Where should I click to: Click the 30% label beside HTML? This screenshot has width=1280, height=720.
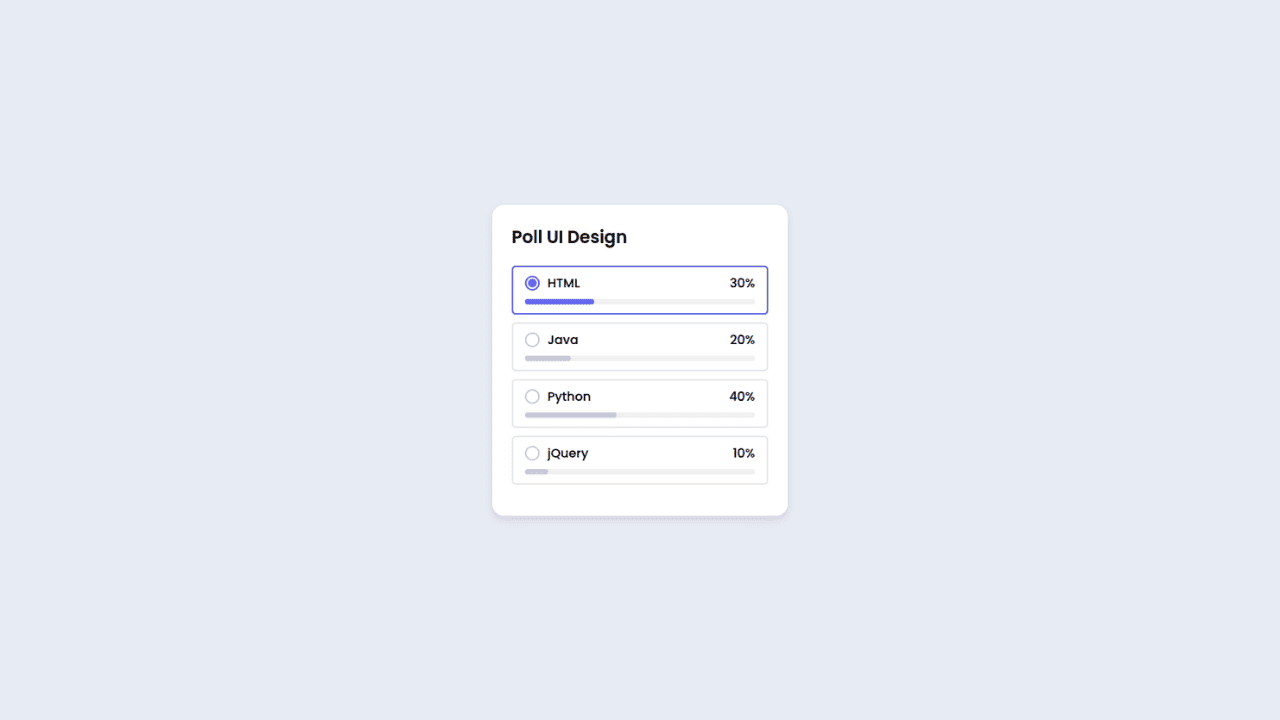pos(742,283)
